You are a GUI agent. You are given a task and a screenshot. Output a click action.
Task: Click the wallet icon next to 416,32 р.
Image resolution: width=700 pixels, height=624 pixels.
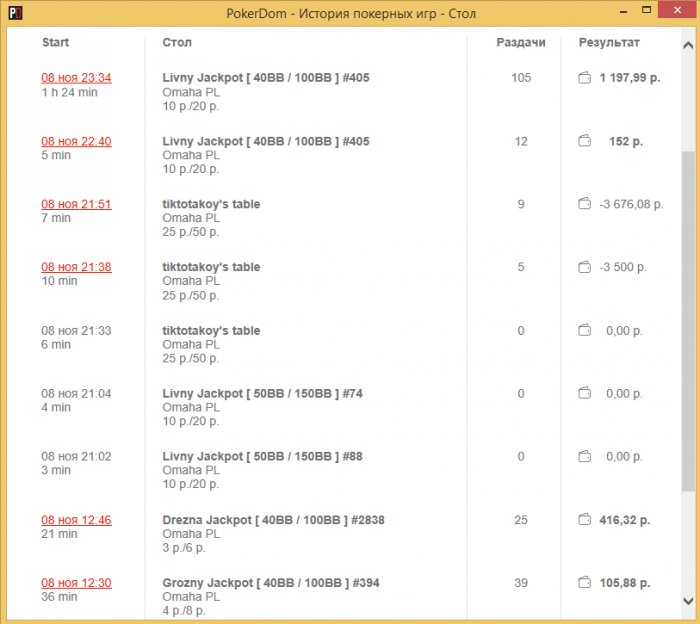(585, 520)
